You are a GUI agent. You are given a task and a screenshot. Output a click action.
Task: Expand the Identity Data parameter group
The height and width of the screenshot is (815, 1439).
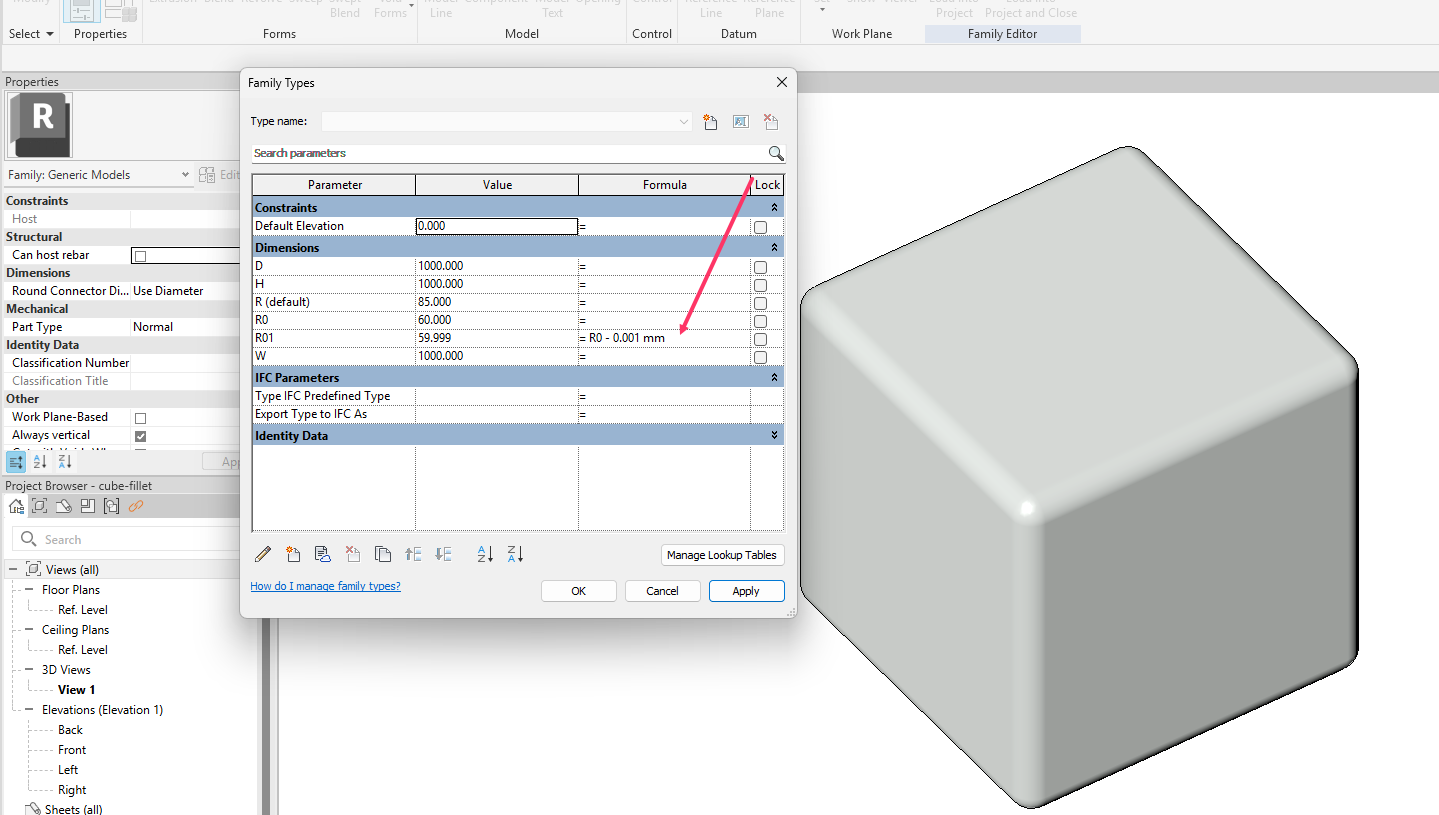coord(773,436)
